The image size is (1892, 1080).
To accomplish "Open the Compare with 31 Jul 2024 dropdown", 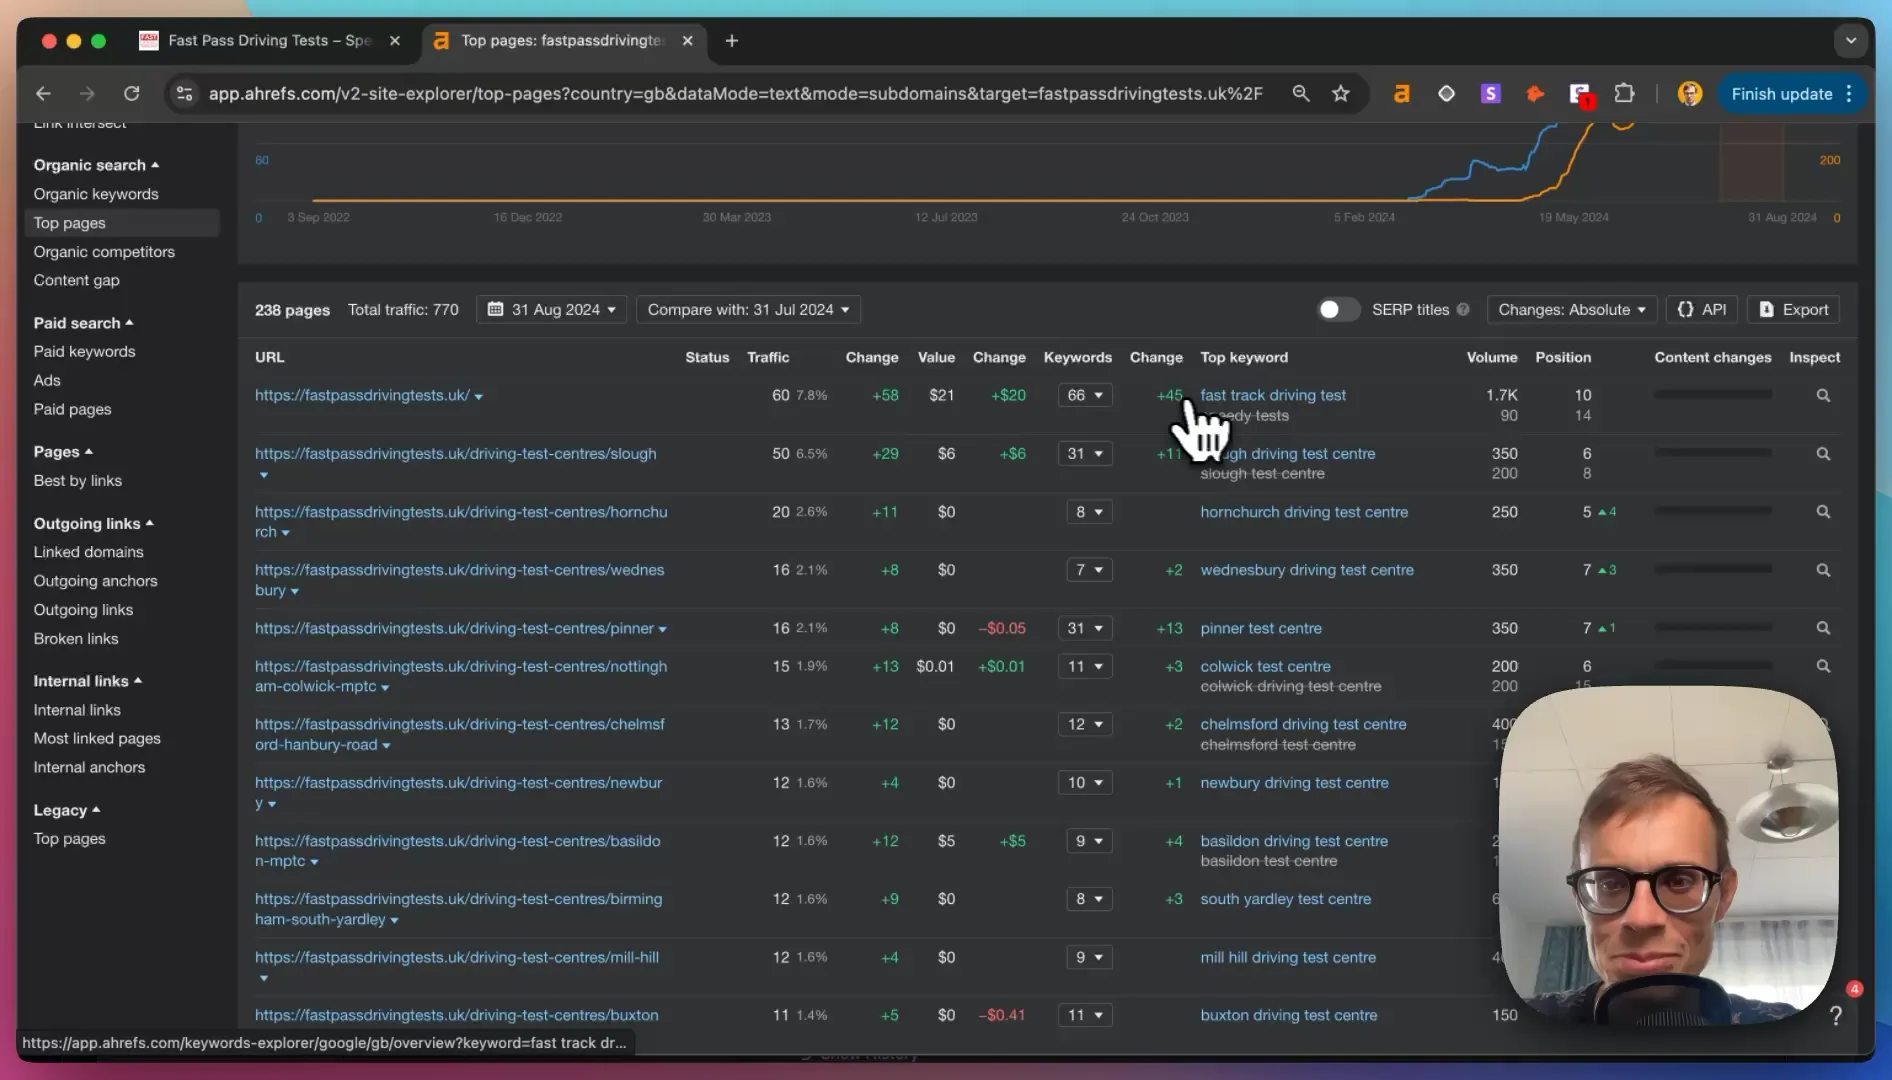I will click(748, 310).
